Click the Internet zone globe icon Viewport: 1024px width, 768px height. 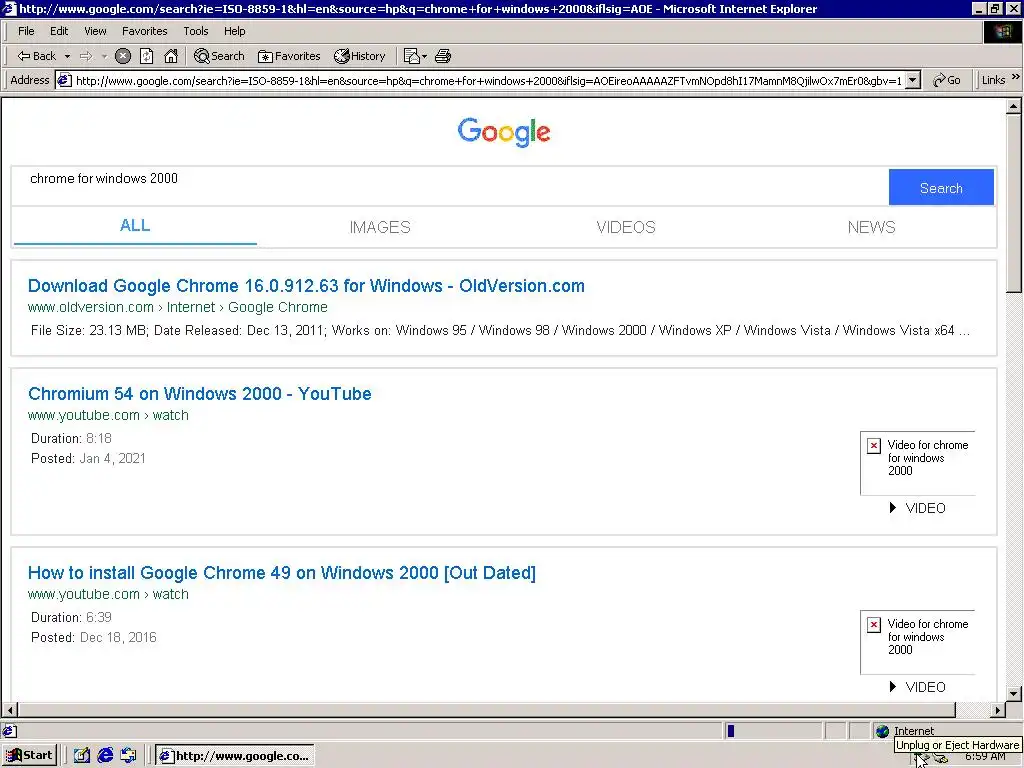[x=882, y=731]
